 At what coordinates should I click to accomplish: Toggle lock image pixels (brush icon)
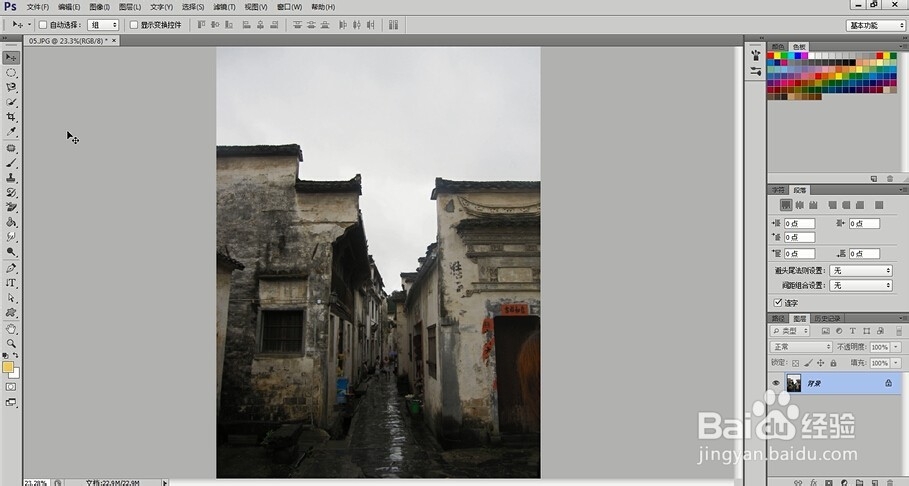point(808,363)
